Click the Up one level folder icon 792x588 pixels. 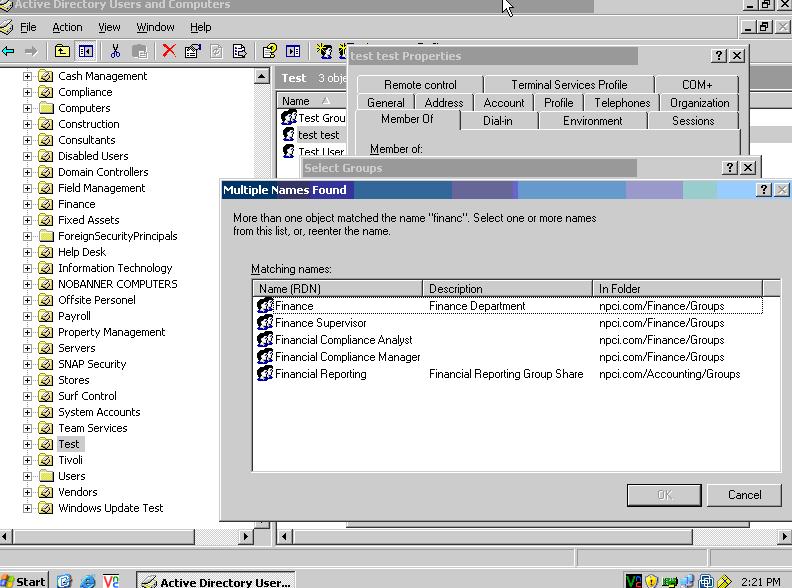[x=62, y=52]
